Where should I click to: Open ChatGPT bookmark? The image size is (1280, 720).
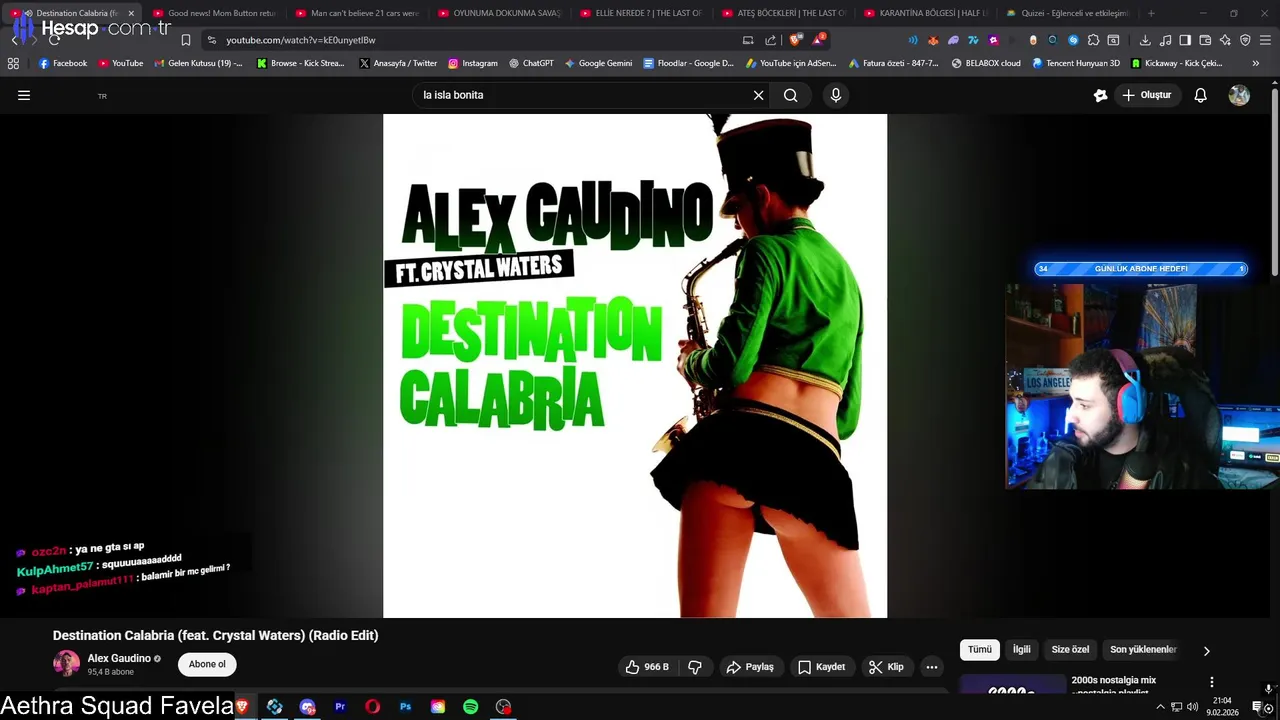pos(531,63)
